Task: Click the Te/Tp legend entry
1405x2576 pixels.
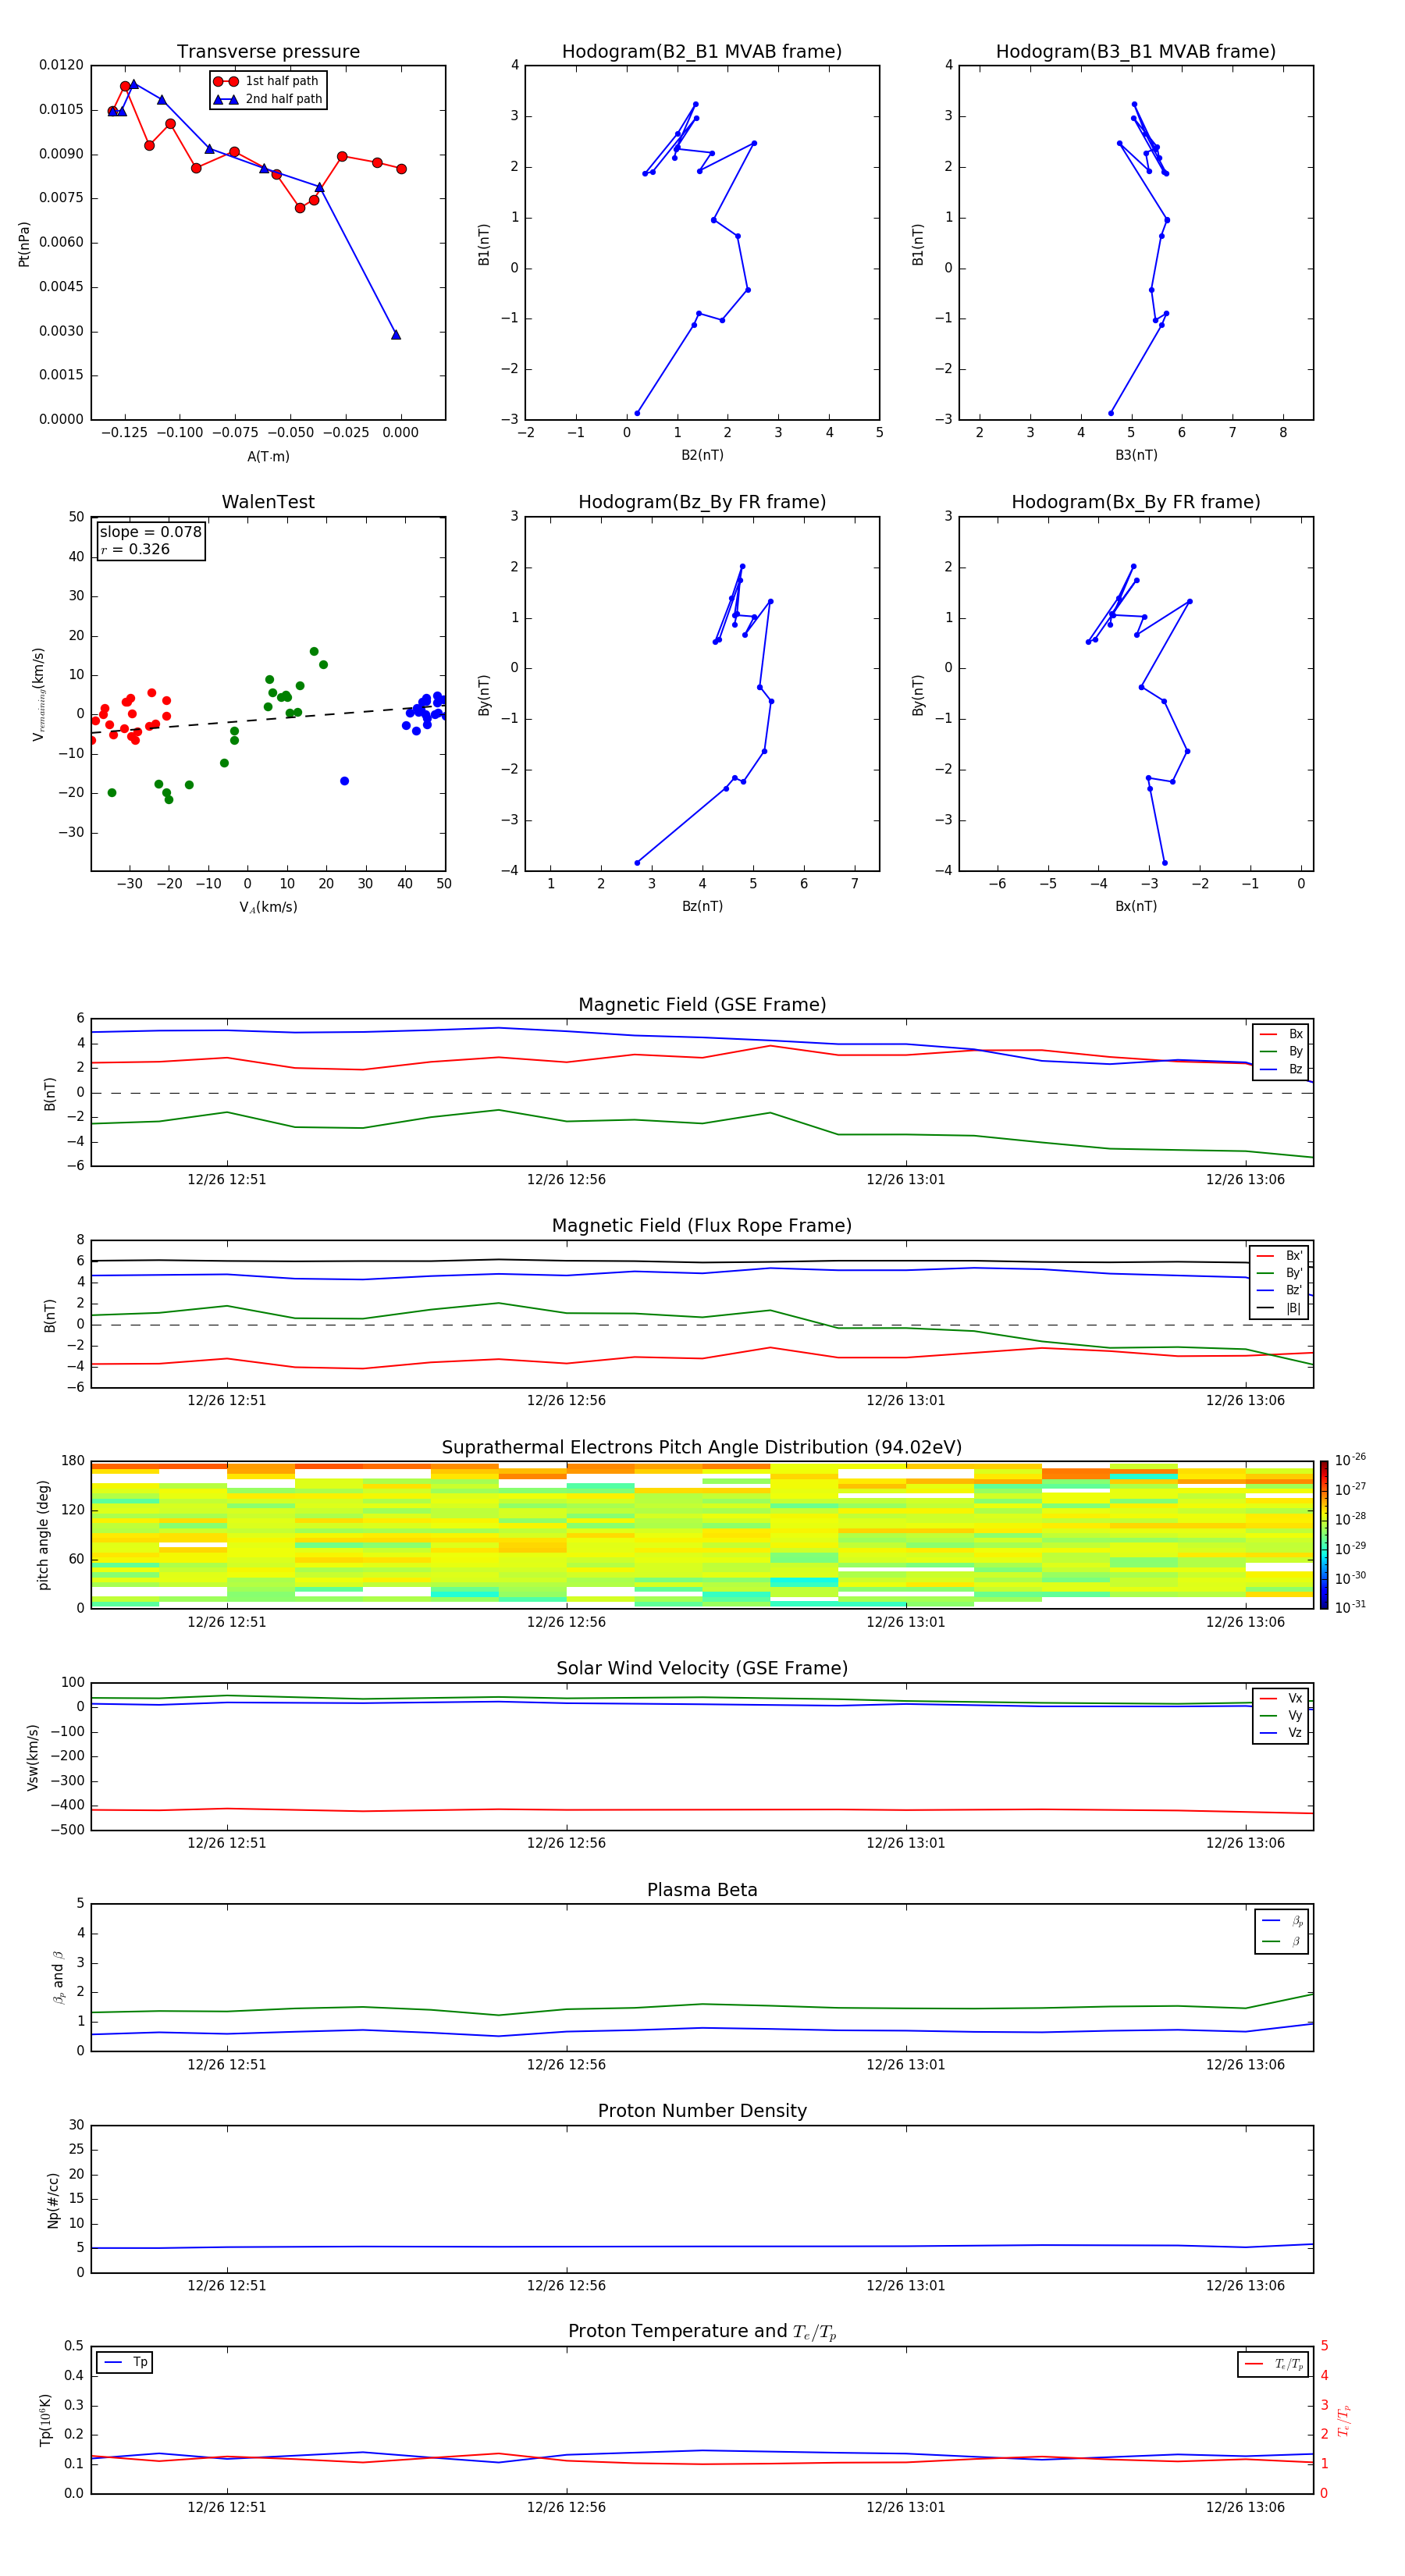Action: coord(1274,2364)
